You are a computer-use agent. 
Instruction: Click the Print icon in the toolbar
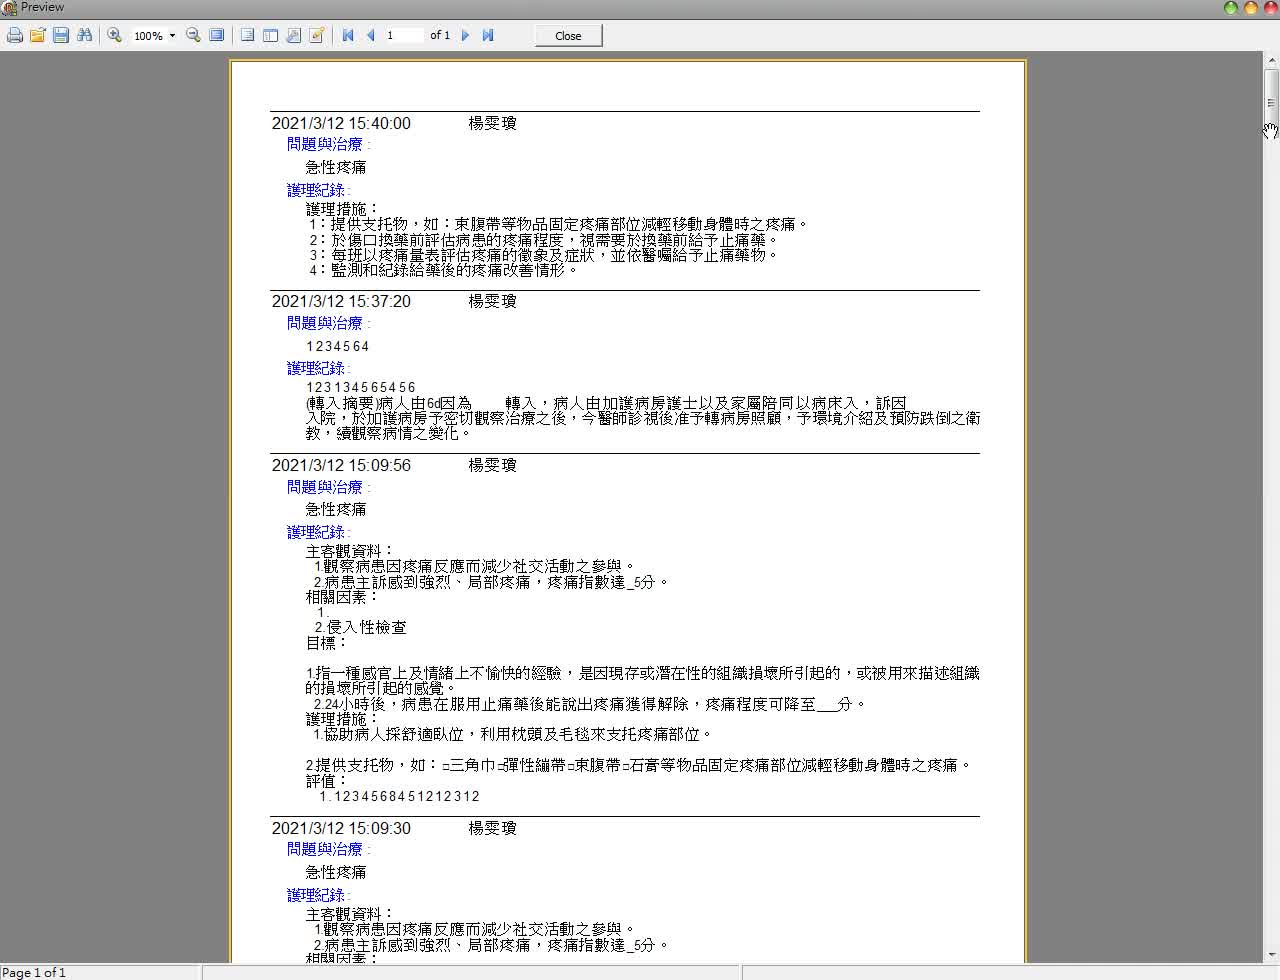pyautogui.click(x=15, y=35)
